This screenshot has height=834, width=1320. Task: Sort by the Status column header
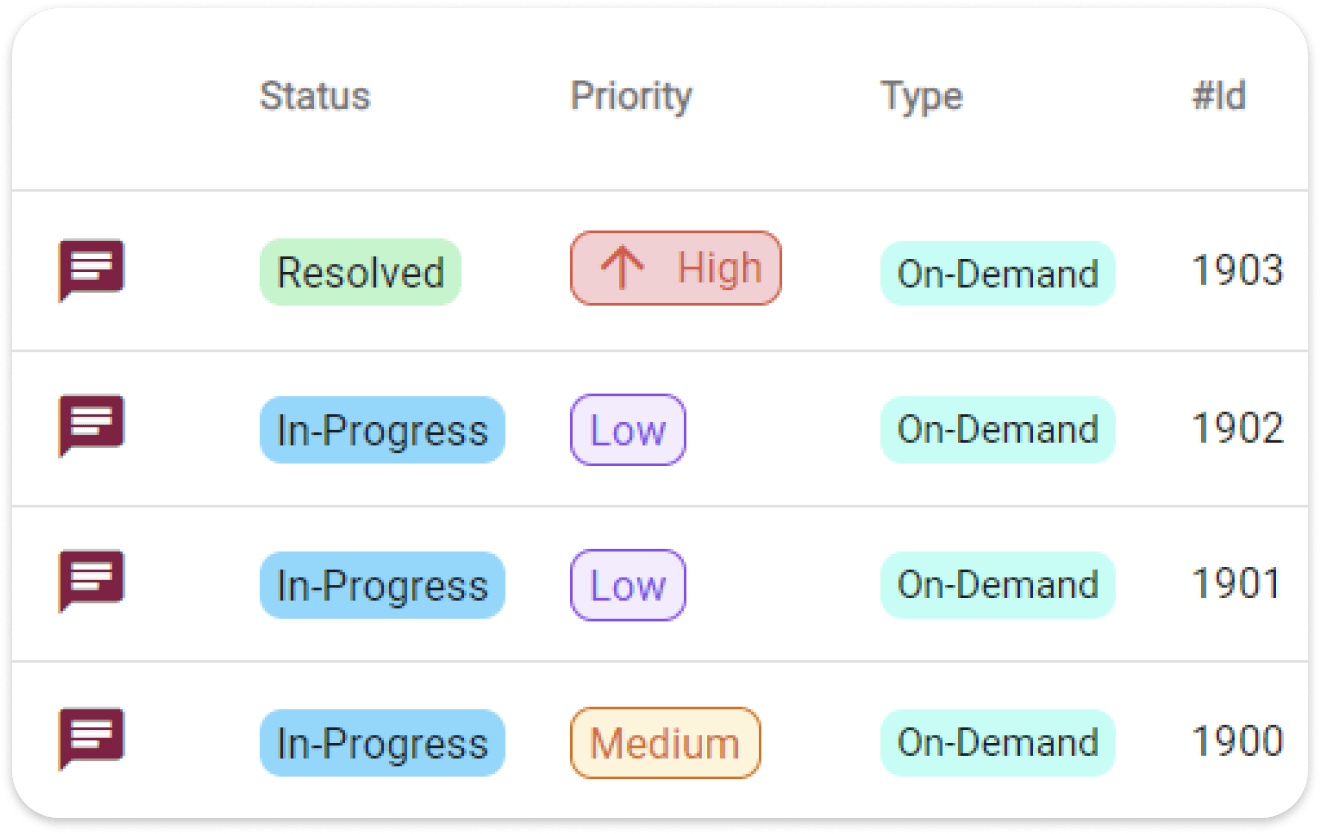(315, 97)
